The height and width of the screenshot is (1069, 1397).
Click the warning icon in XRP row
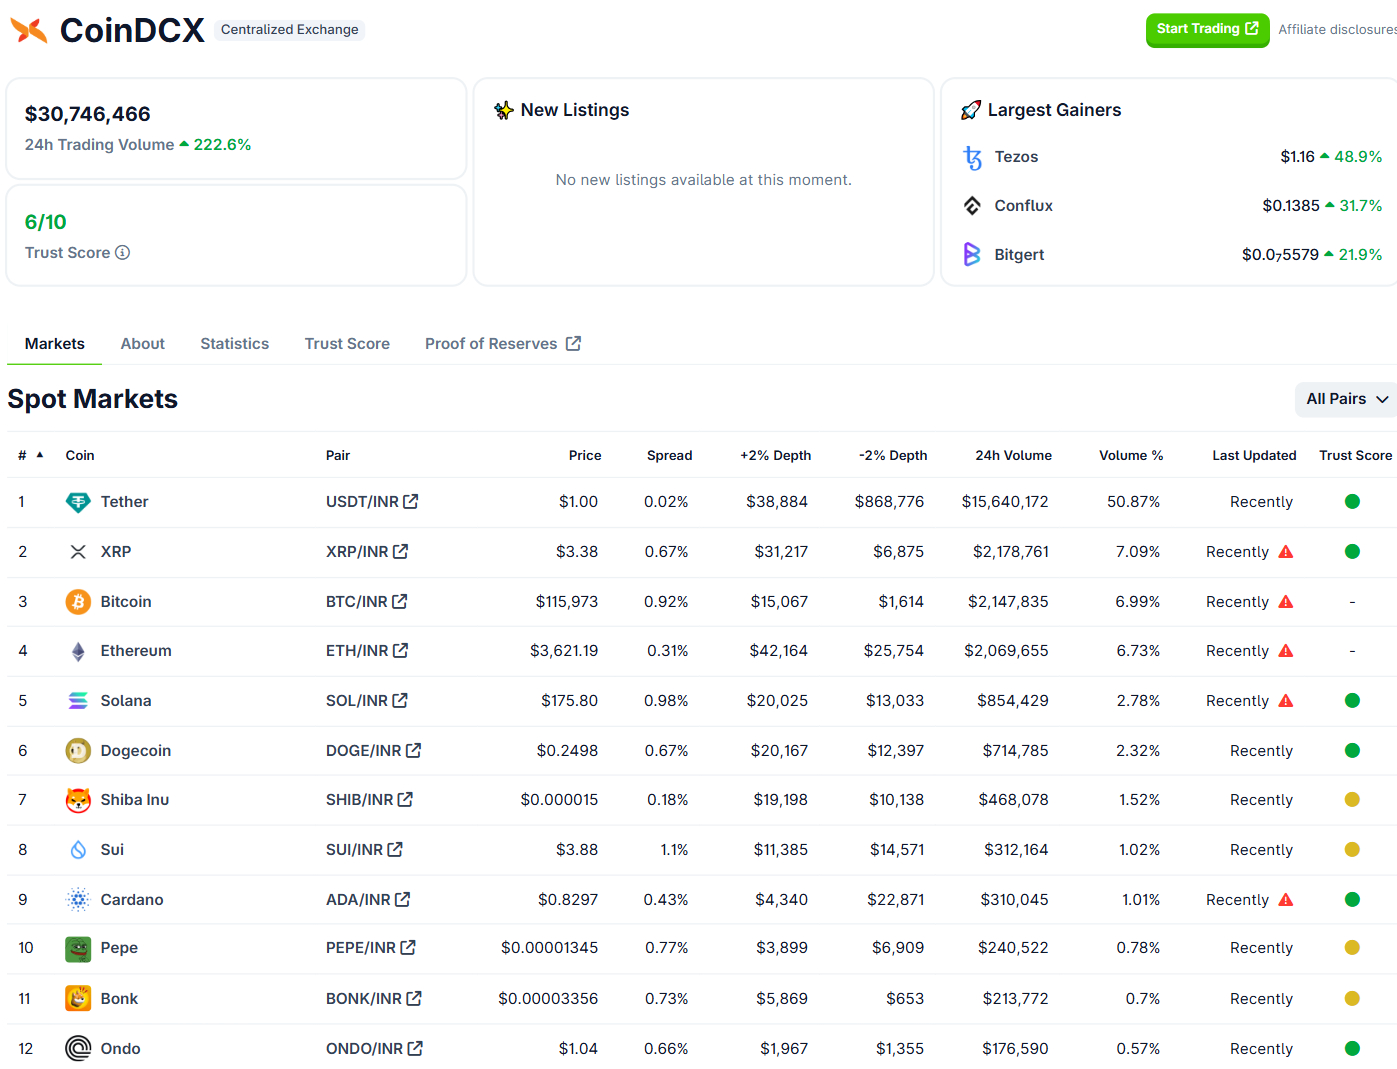(1286, 552)
